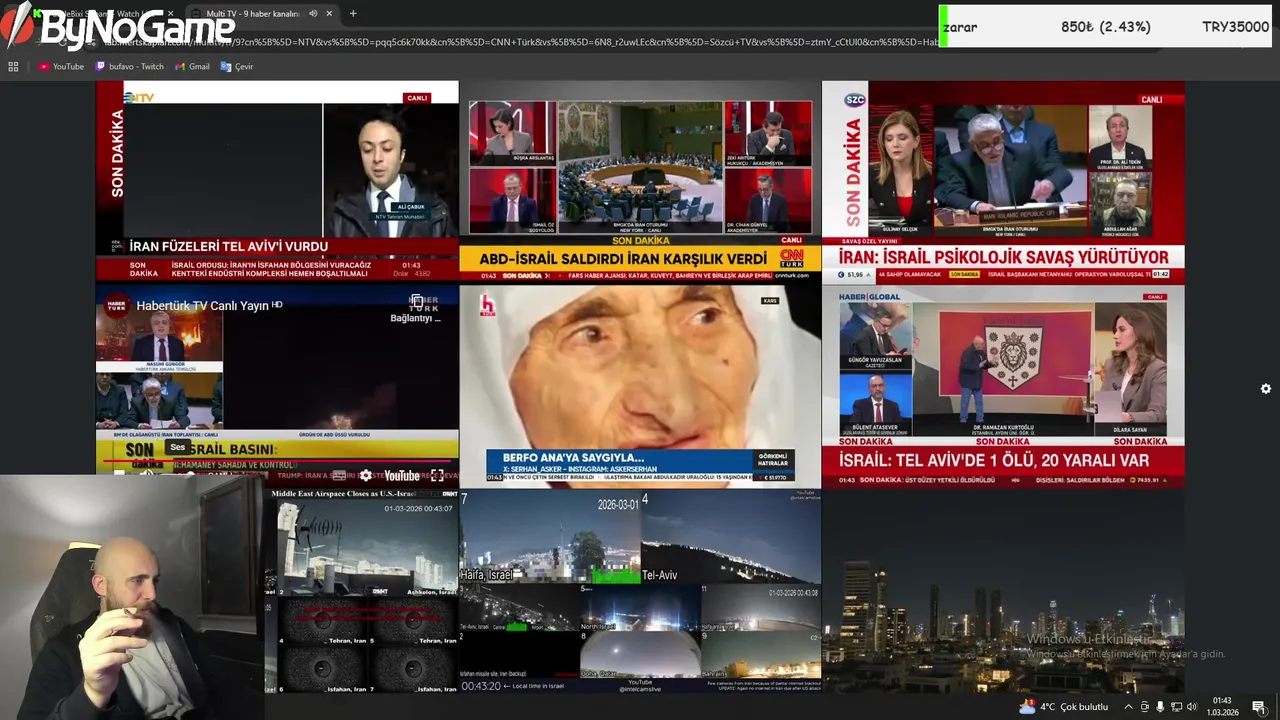1280x720 pixels.
Task: Click the SZC logo in Sözcü stream
Action: pos(855,100)
